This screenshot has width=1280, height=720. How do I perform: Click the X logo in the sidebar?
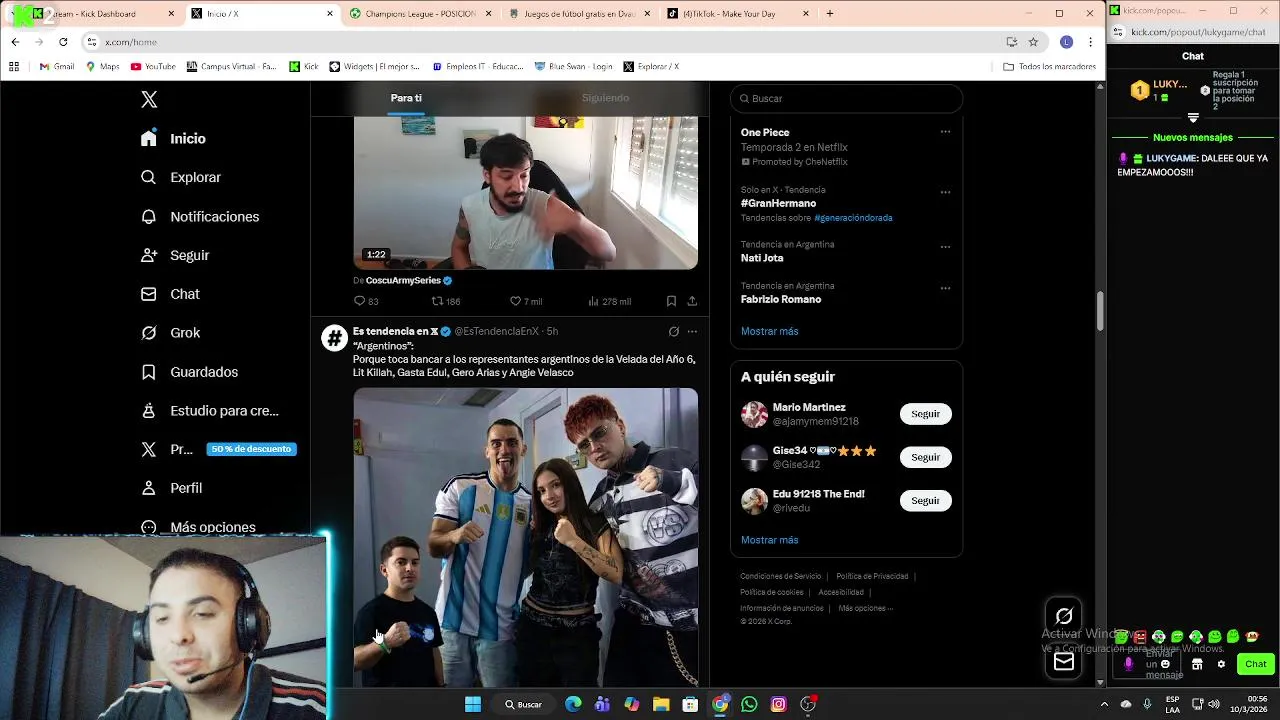149,99
